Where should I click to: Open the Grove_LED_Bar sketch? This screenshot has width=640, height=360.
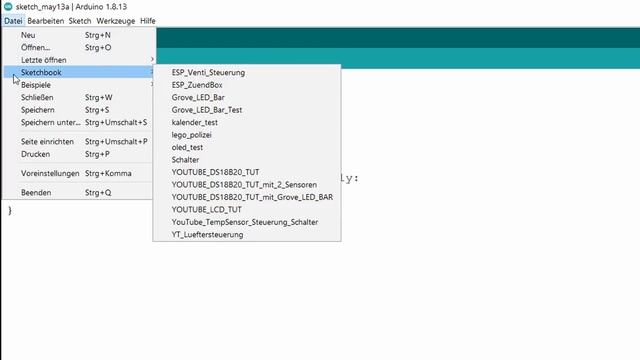[x=247, y=97]
